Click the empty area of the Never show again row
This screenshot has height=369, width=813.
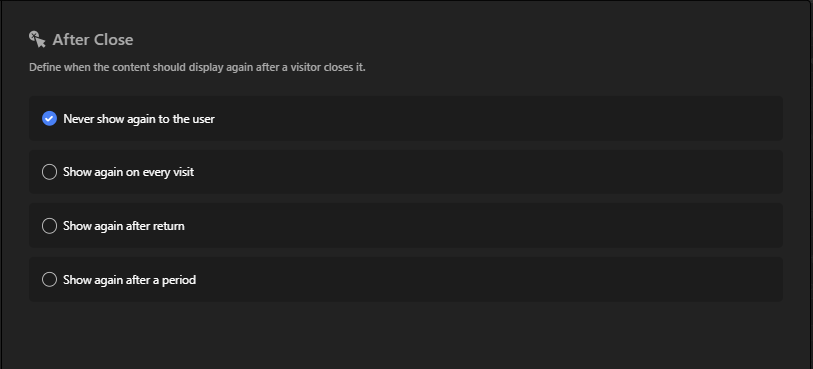point(498,119)
